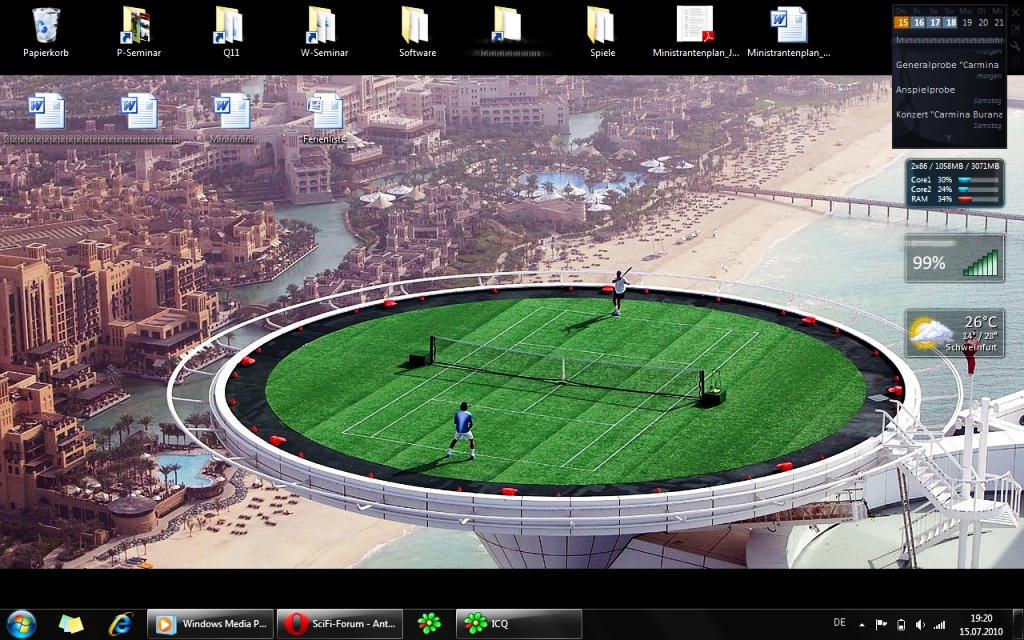Switch to the Windows Media Player window

tap(210, 624)
